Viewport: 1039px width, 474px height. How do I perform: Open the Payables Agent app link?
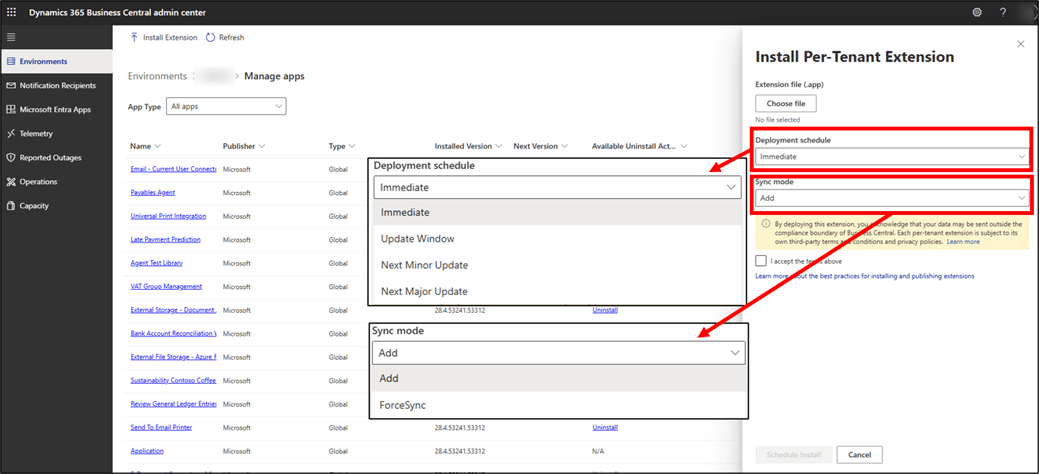click(152, 192)
